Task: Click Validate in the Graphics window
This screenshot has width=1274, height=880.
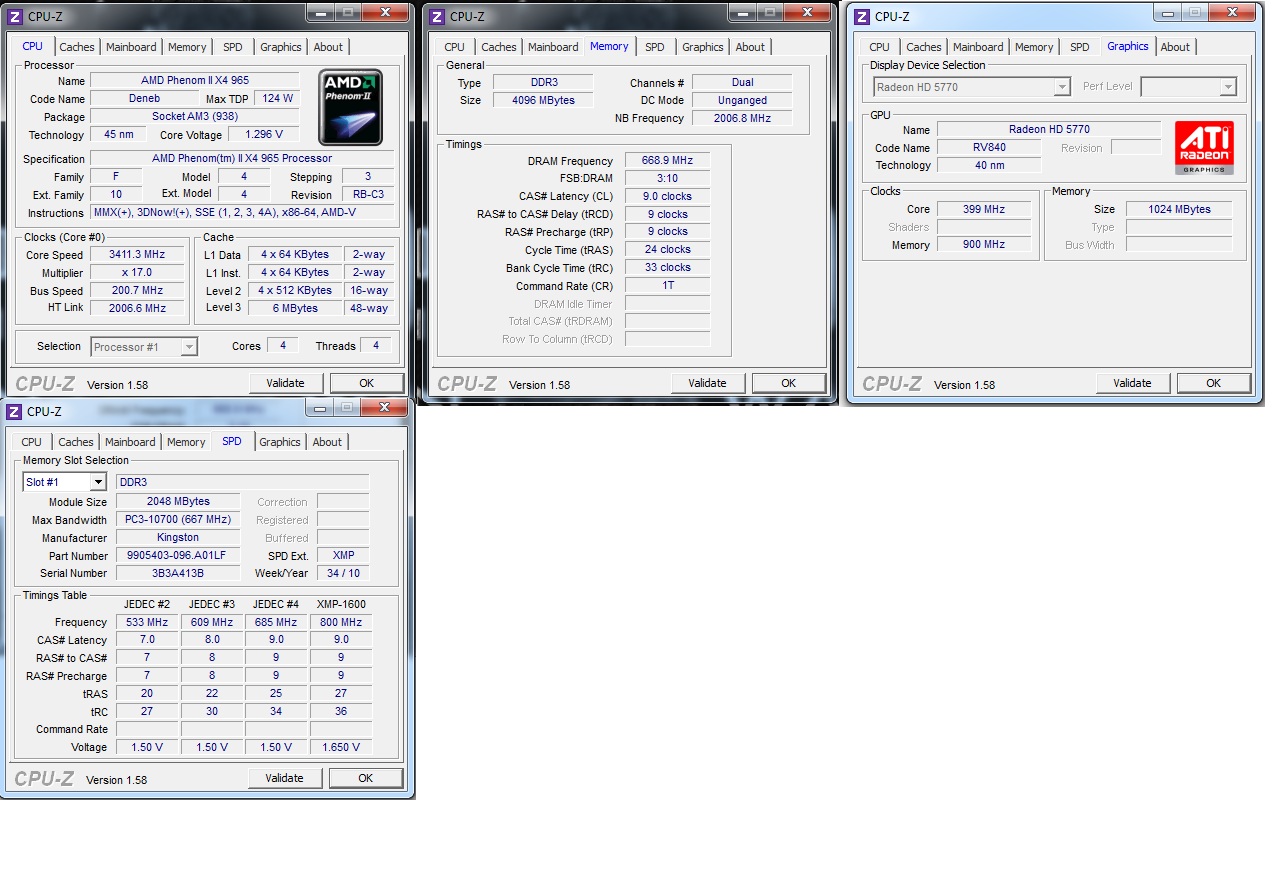Action: [1133, 383]
